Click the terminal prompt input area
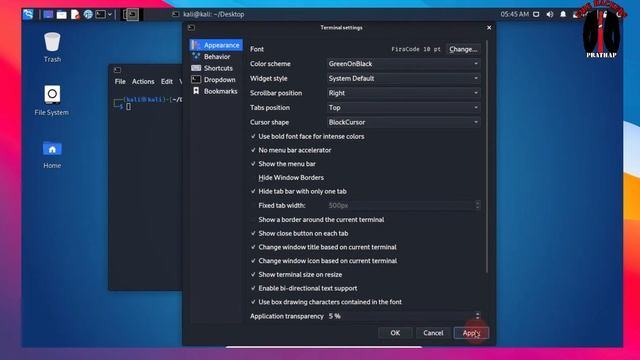The width and height of the screenshot is (640, 360). [x=129, y=107]
